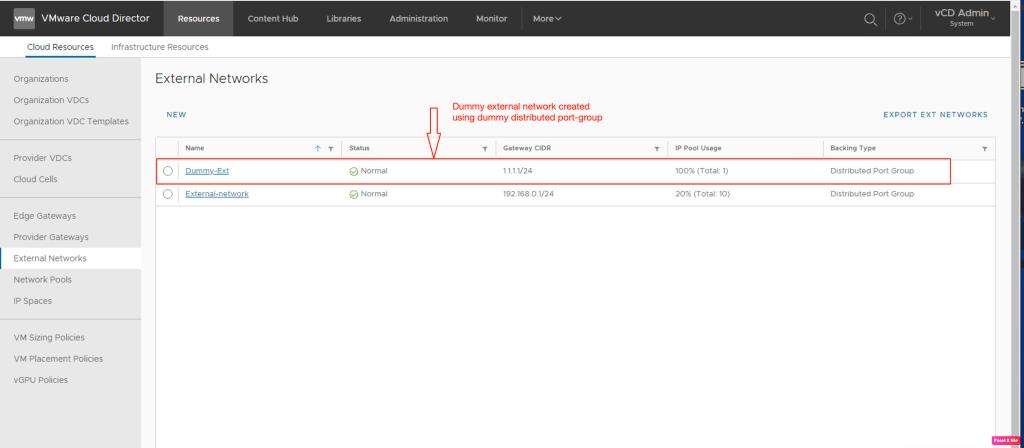Image resolution: width=1024 pixels, height=448 pixels.
Task: Select the Dummy-Ext radio button
Action: (168, 171)
